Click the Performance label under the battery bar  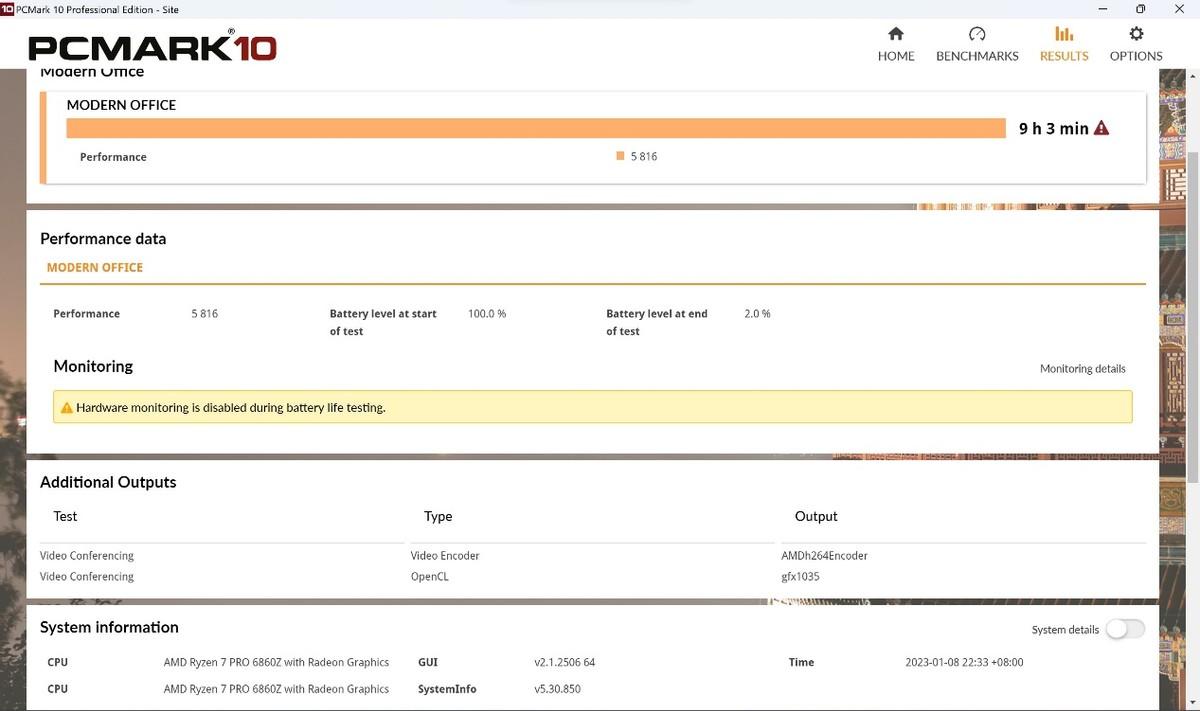113,157
